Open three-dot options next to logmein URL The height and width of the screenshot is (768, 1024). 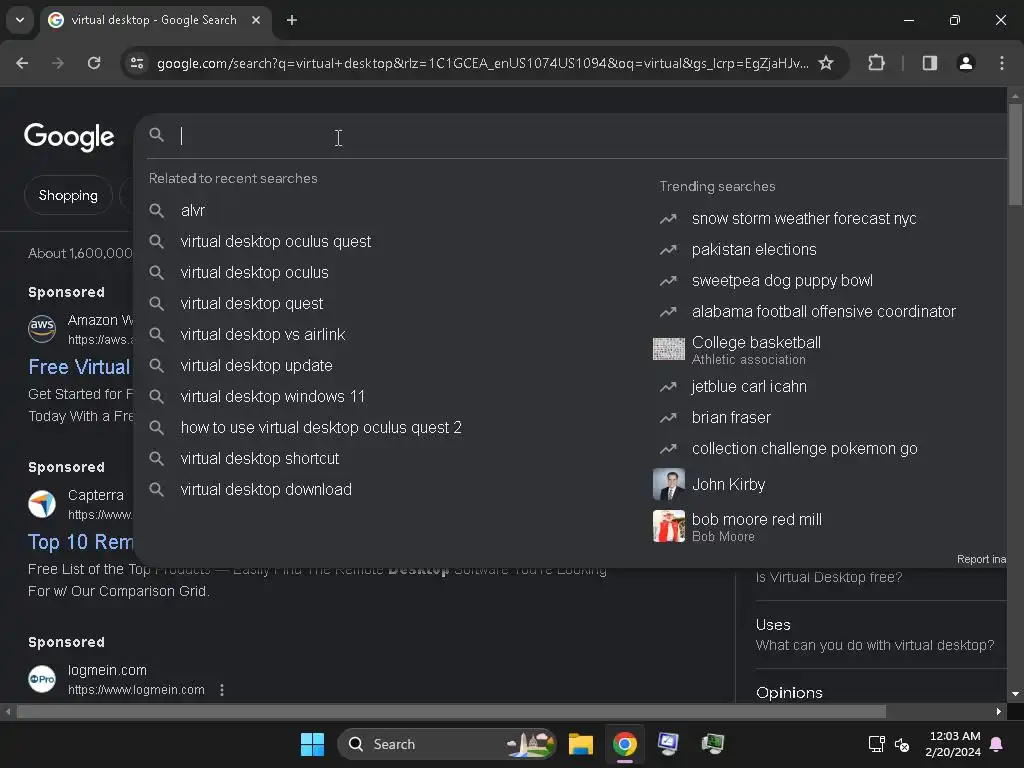coord(222,690)
